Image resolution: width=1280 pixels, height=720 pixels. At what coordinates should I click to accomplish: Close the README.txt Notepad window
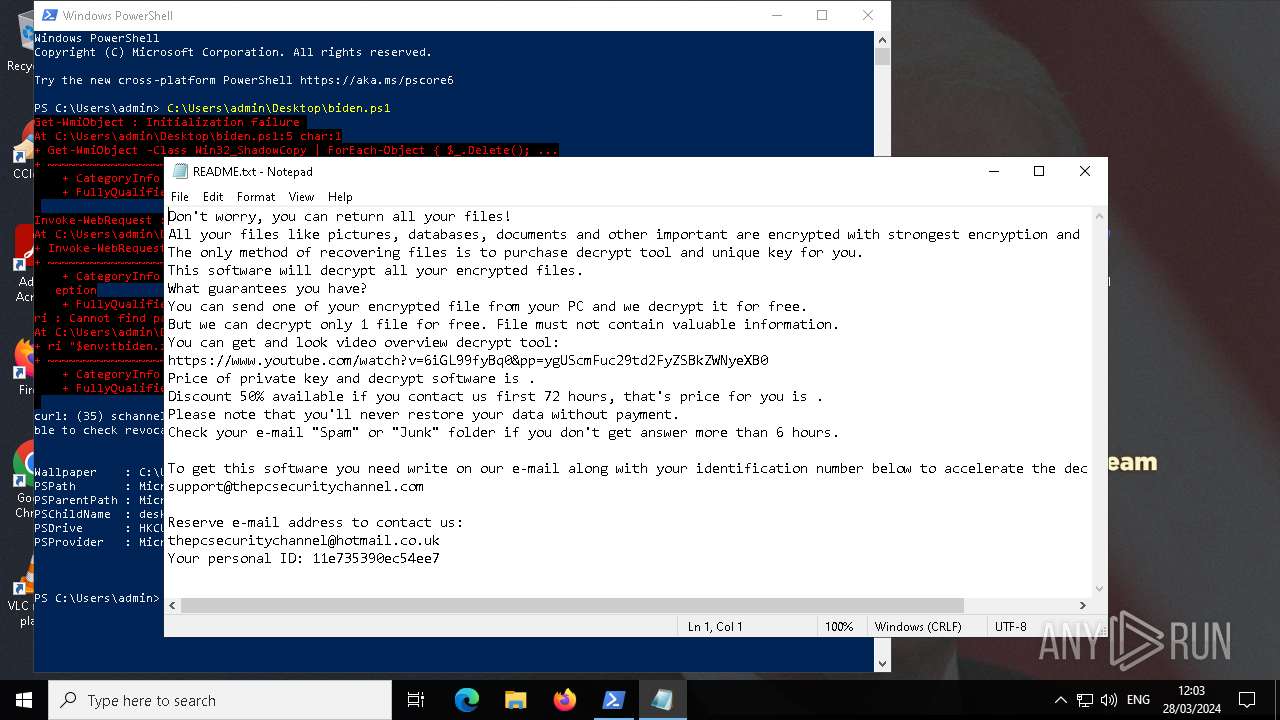[1085, 171]
